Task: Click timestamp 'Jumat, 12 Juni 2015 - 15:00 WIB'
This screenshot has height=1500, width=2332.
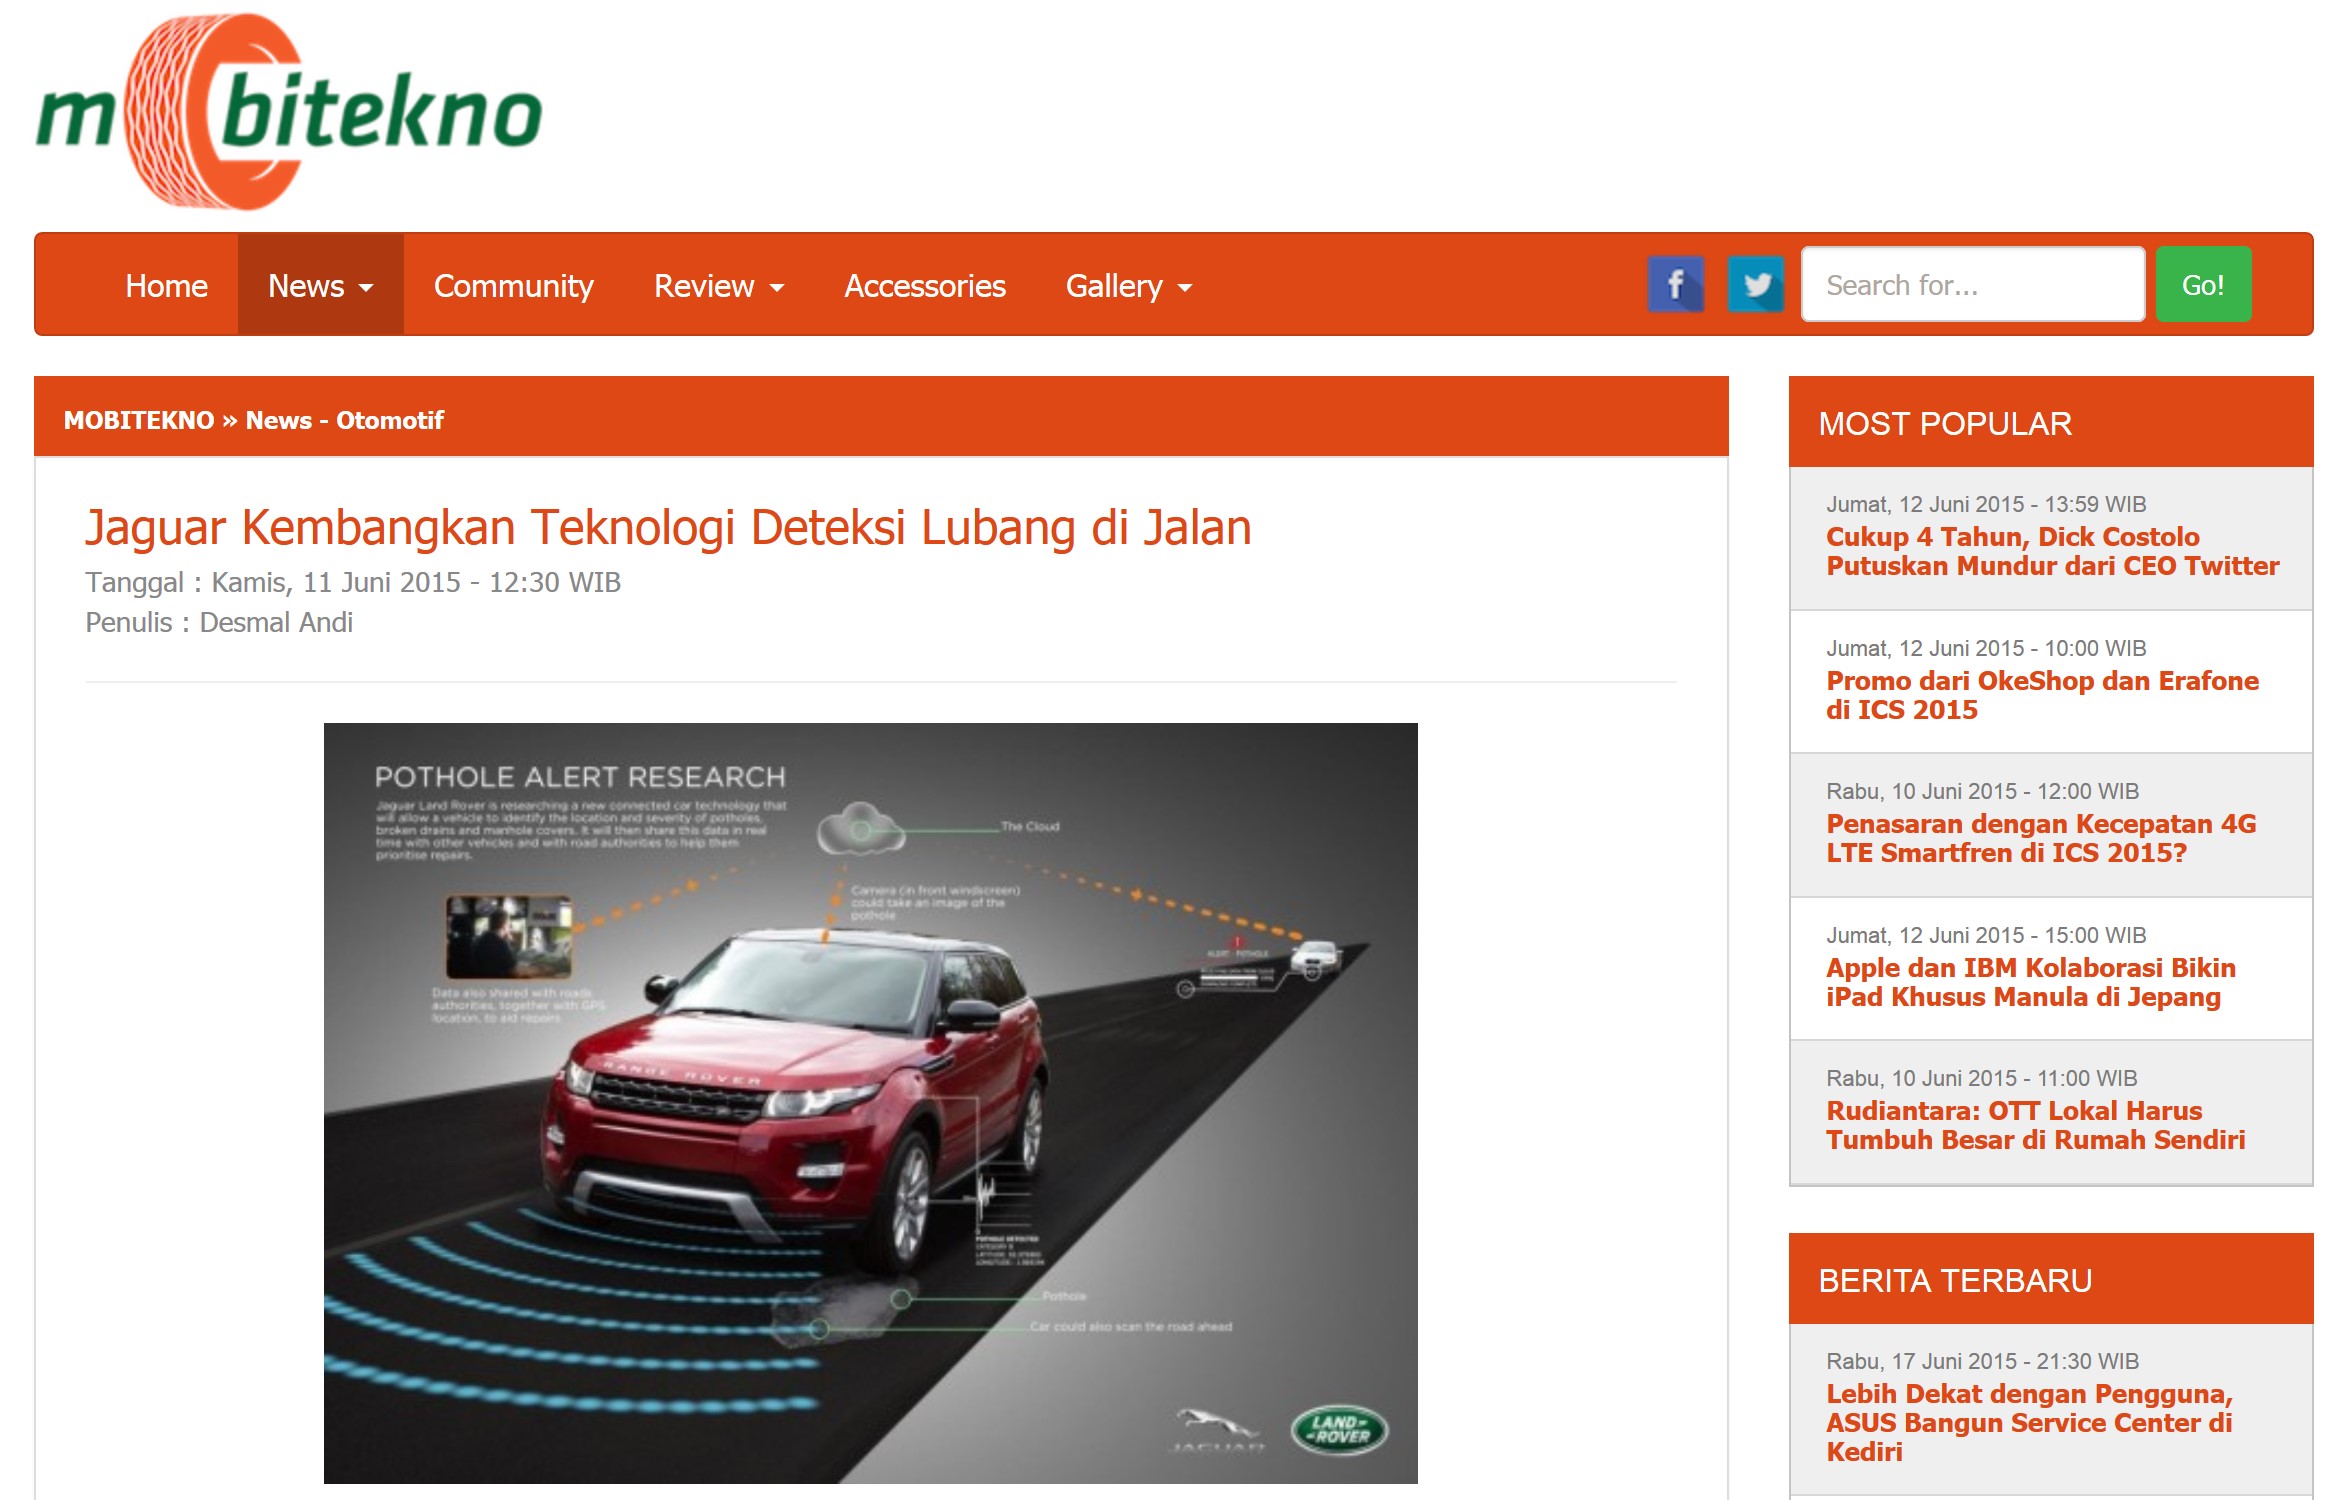Action: point(1986,935)
